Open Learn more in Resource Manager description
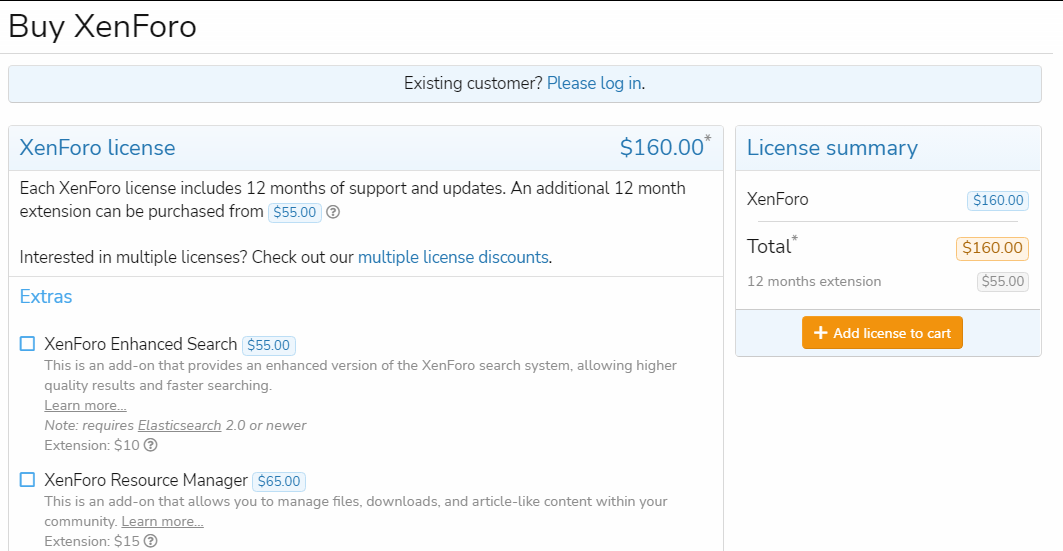1063x551 pixels. point(162,521)
